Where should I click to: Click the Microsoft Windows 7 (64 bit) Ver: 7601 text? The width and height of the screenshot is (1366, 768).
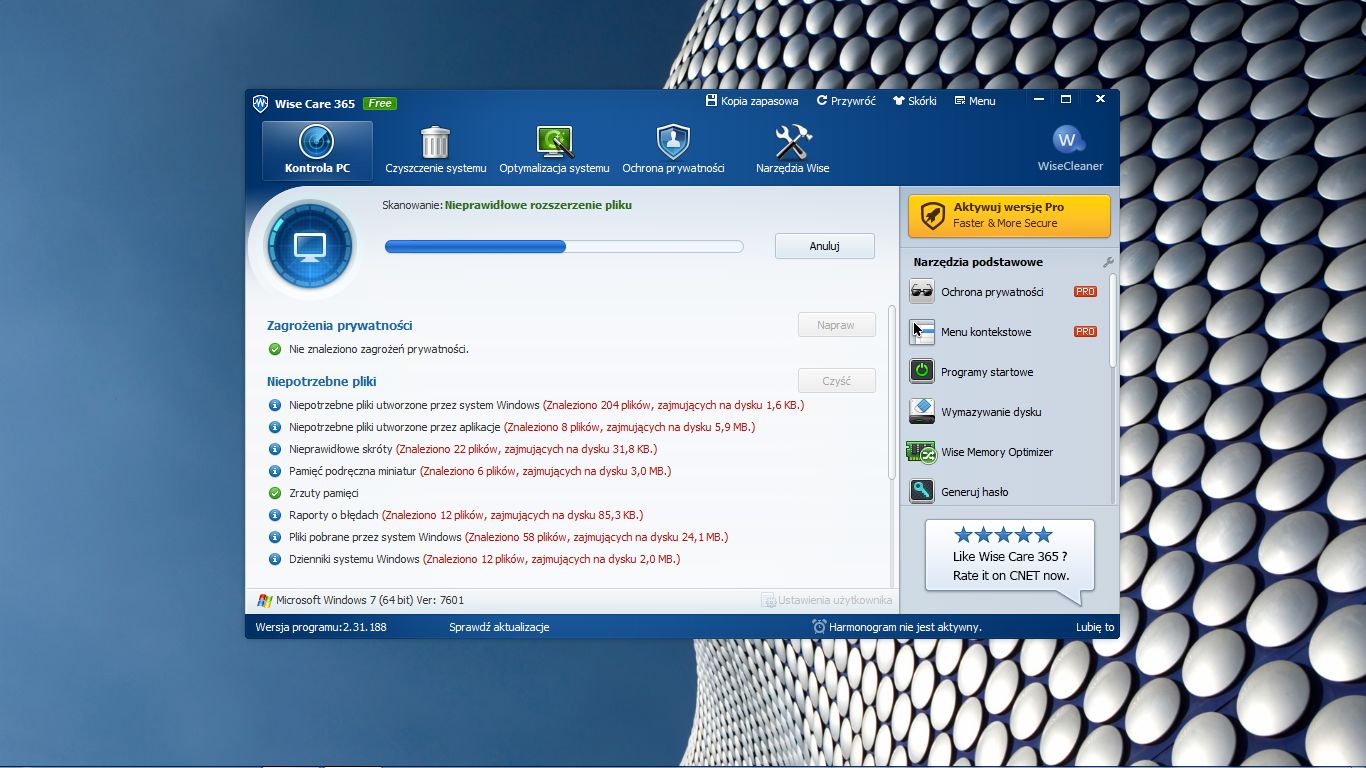click(370, 601)
